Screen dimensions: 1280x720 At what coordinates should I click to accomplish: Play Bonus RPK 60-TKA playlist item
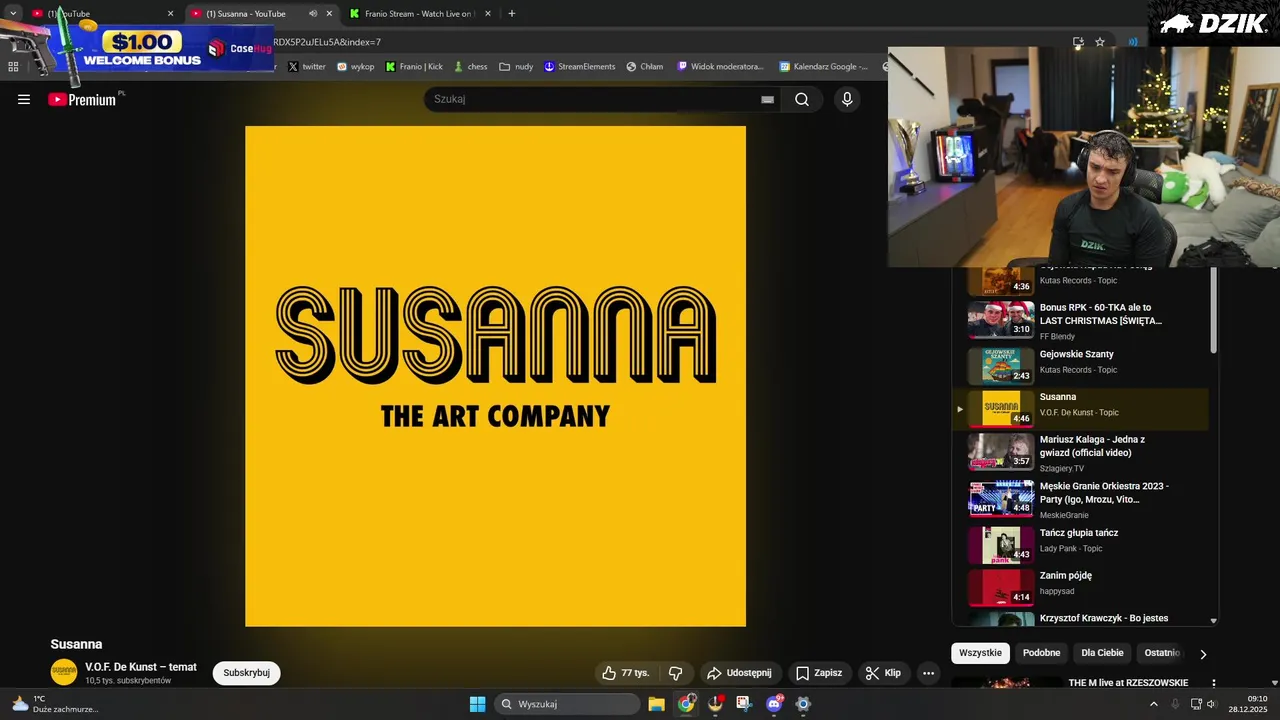[1080, 320]
